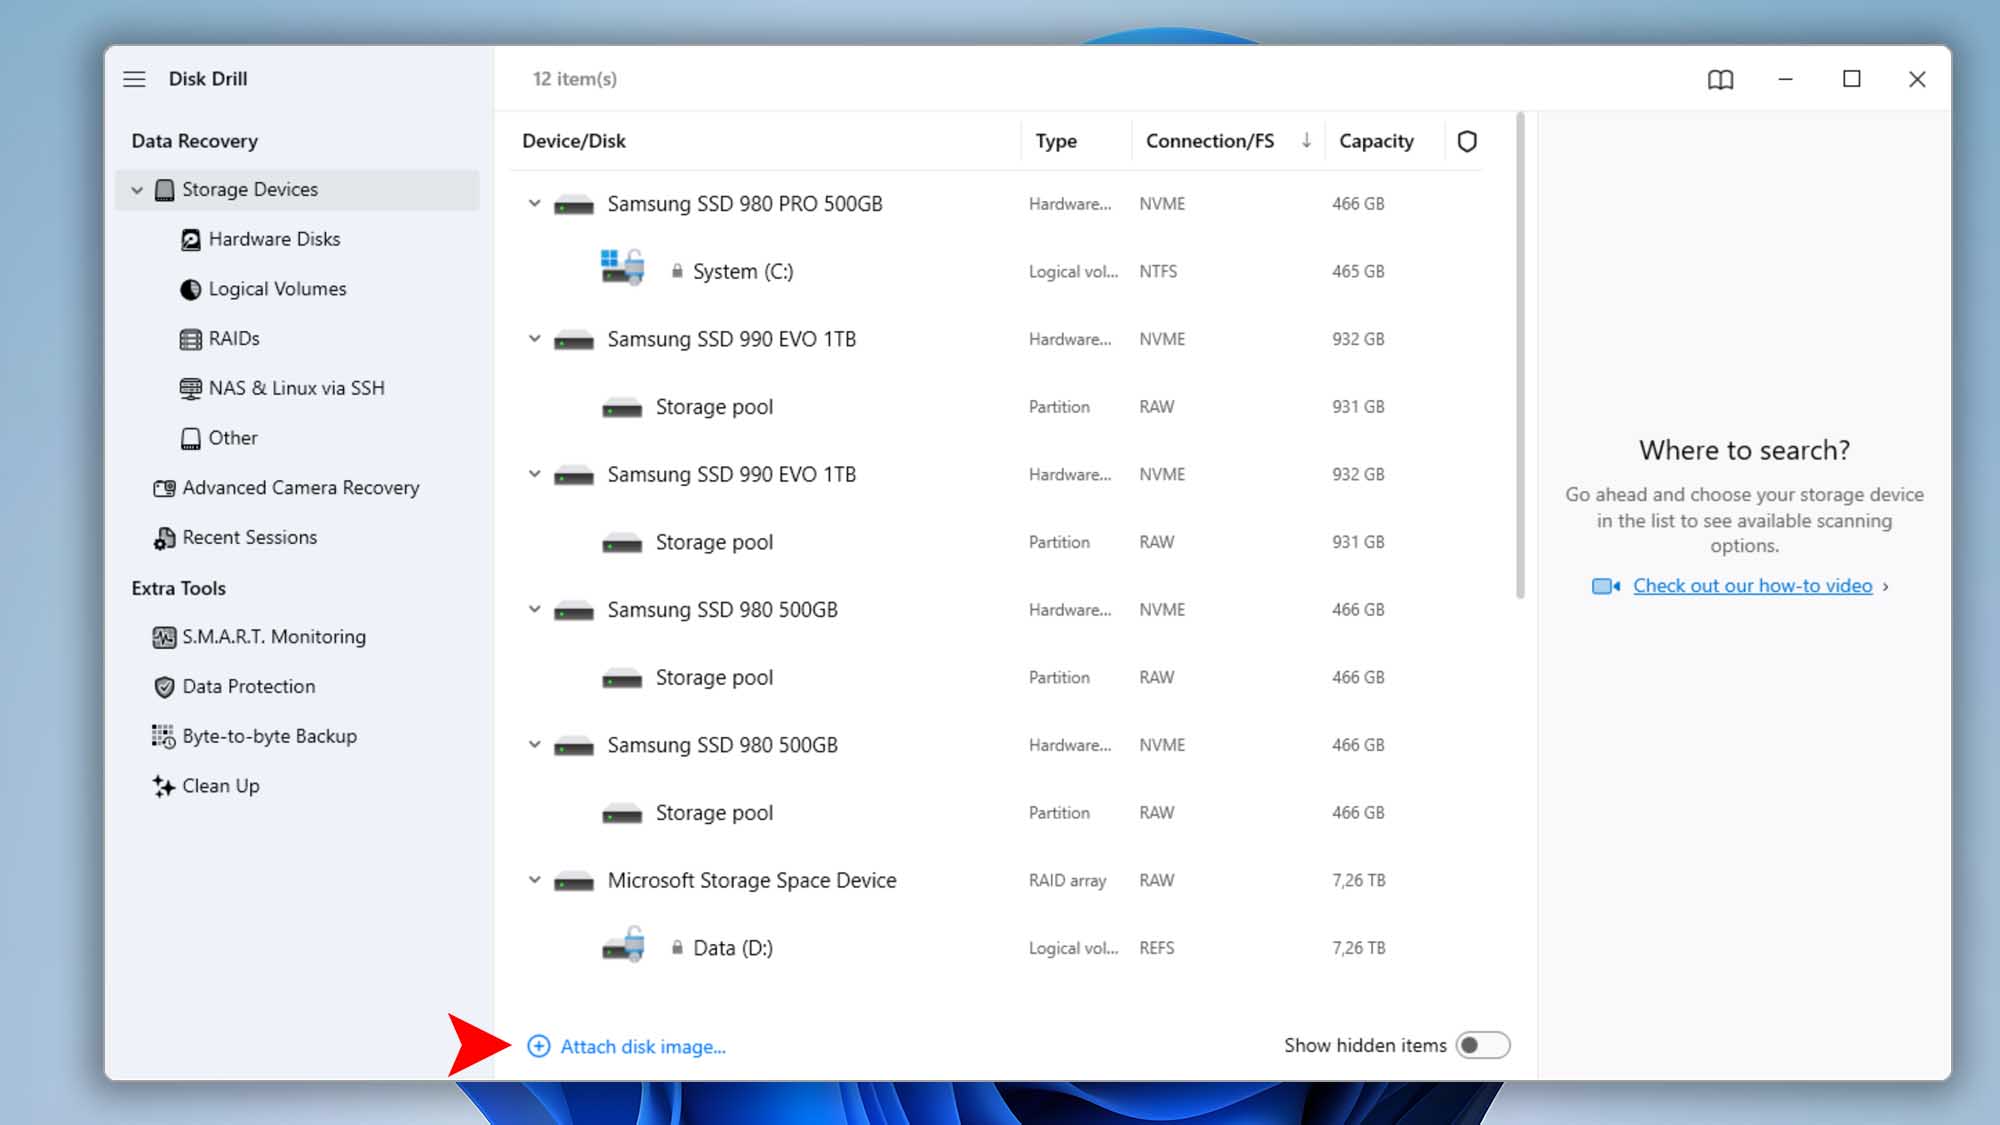Viewport: 2000px width, 1125px height.
Task: Show Recent Sessions
Action: [x=249, y=537]
